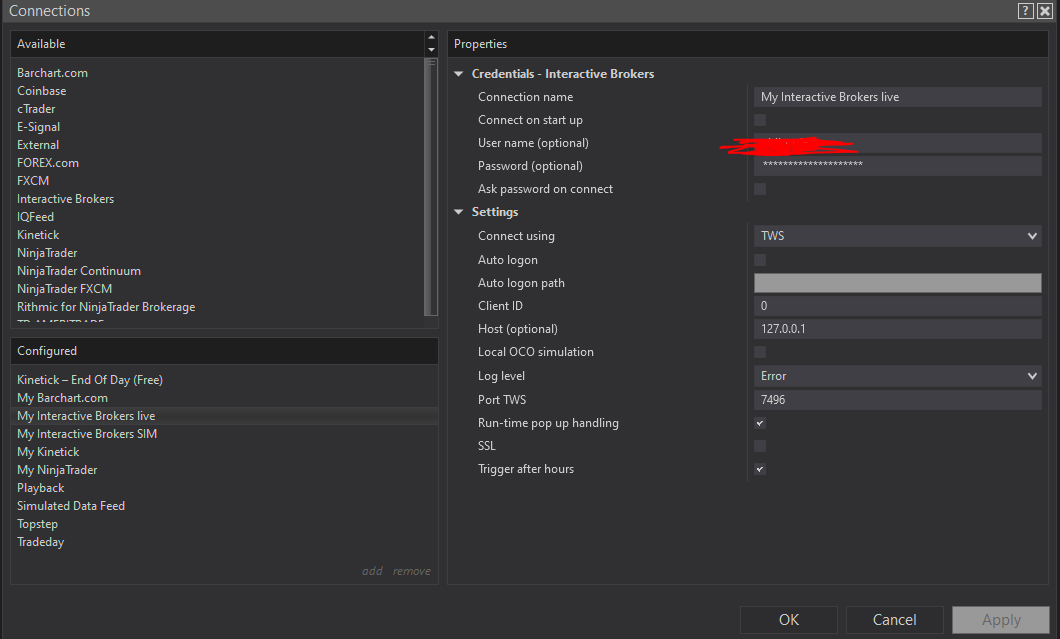Image resolution: width=1060 pixels, height=639 pixels.
Task: Select Simulated Data Feed connection
Action: pos(71,506)
